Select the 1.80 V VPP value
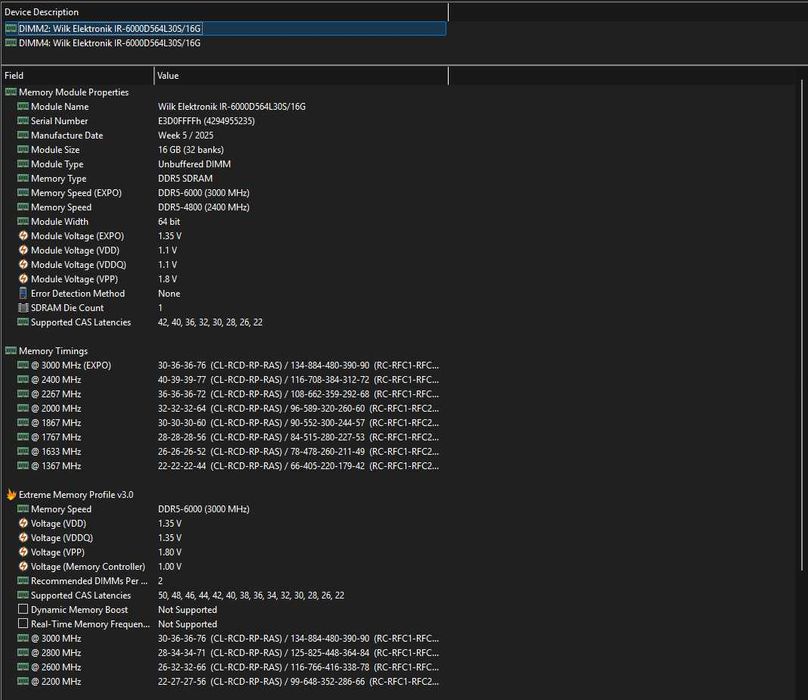 tap(170, 552)
